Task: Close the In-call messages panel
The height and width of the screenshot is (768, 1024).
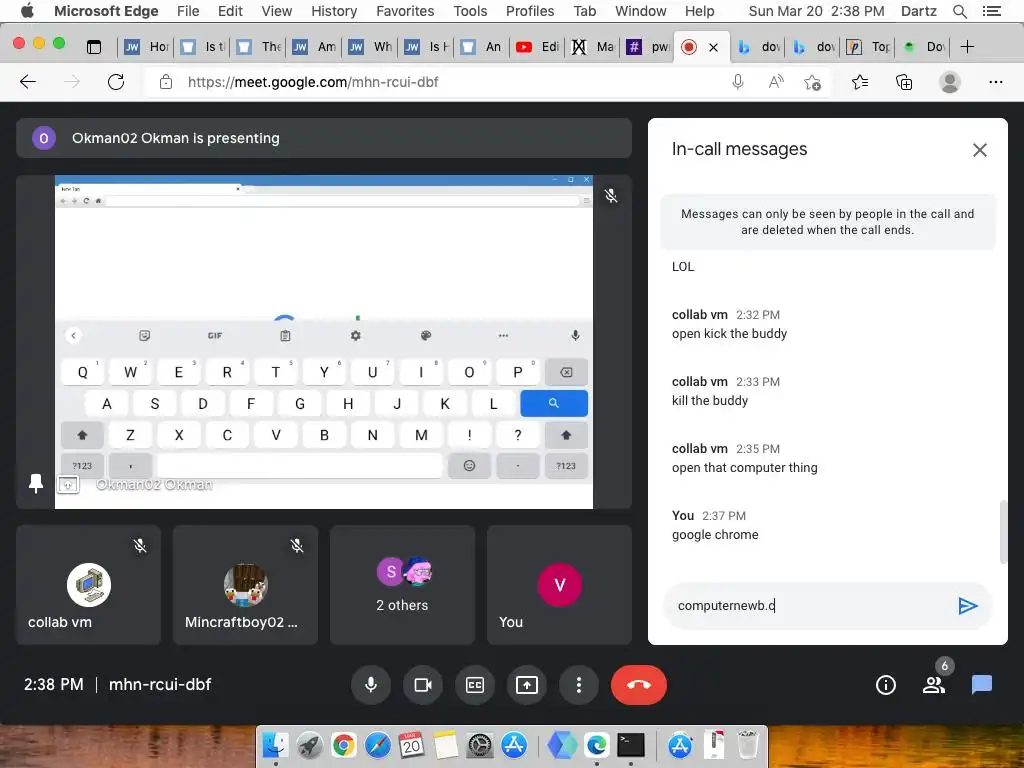Action: [x=980, y=150]
